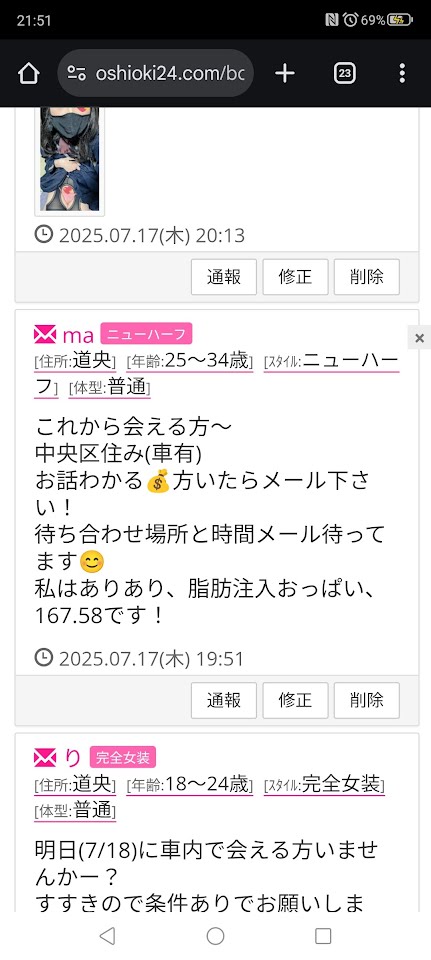Open the post's photo thumbnail
The image size is (431, 960).
click(70, 161)
